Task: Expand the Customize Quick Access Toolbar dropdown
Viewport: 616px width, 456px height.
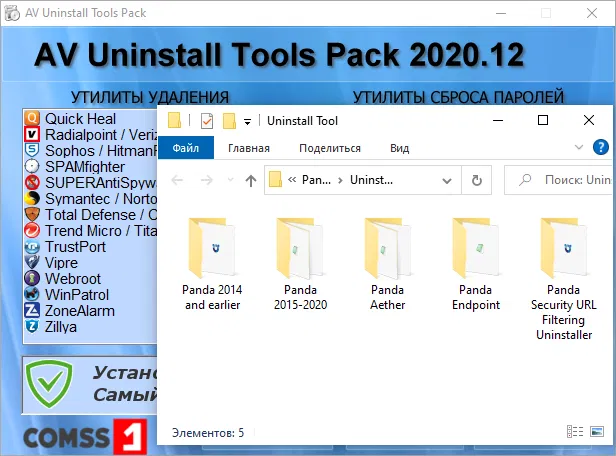Action: [x=248, y=122]
